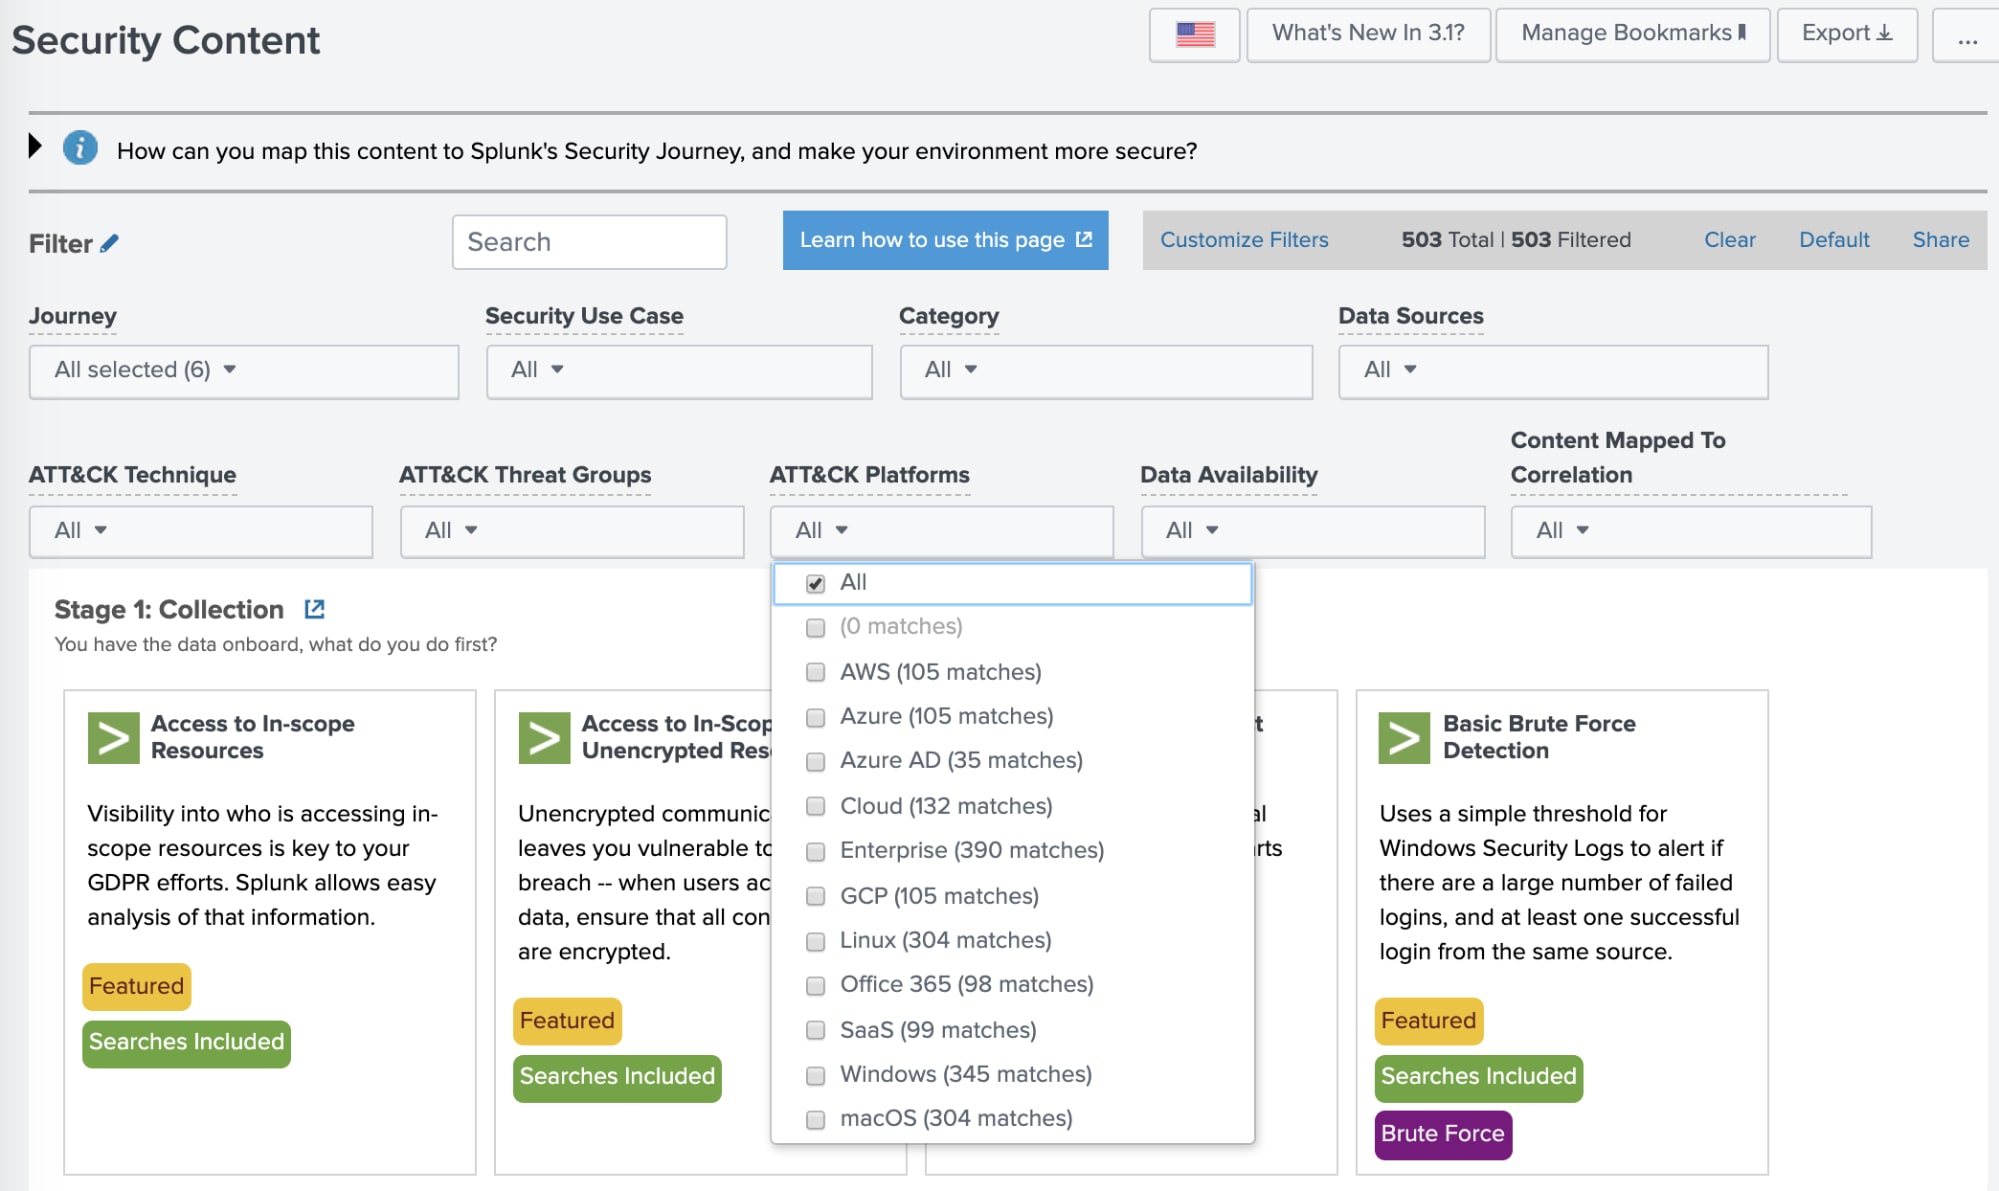This screenshot has width=1999, height=1191.
Task: Click green arrow icon on Unencrypted Resources card
Action: coord(544,738)
